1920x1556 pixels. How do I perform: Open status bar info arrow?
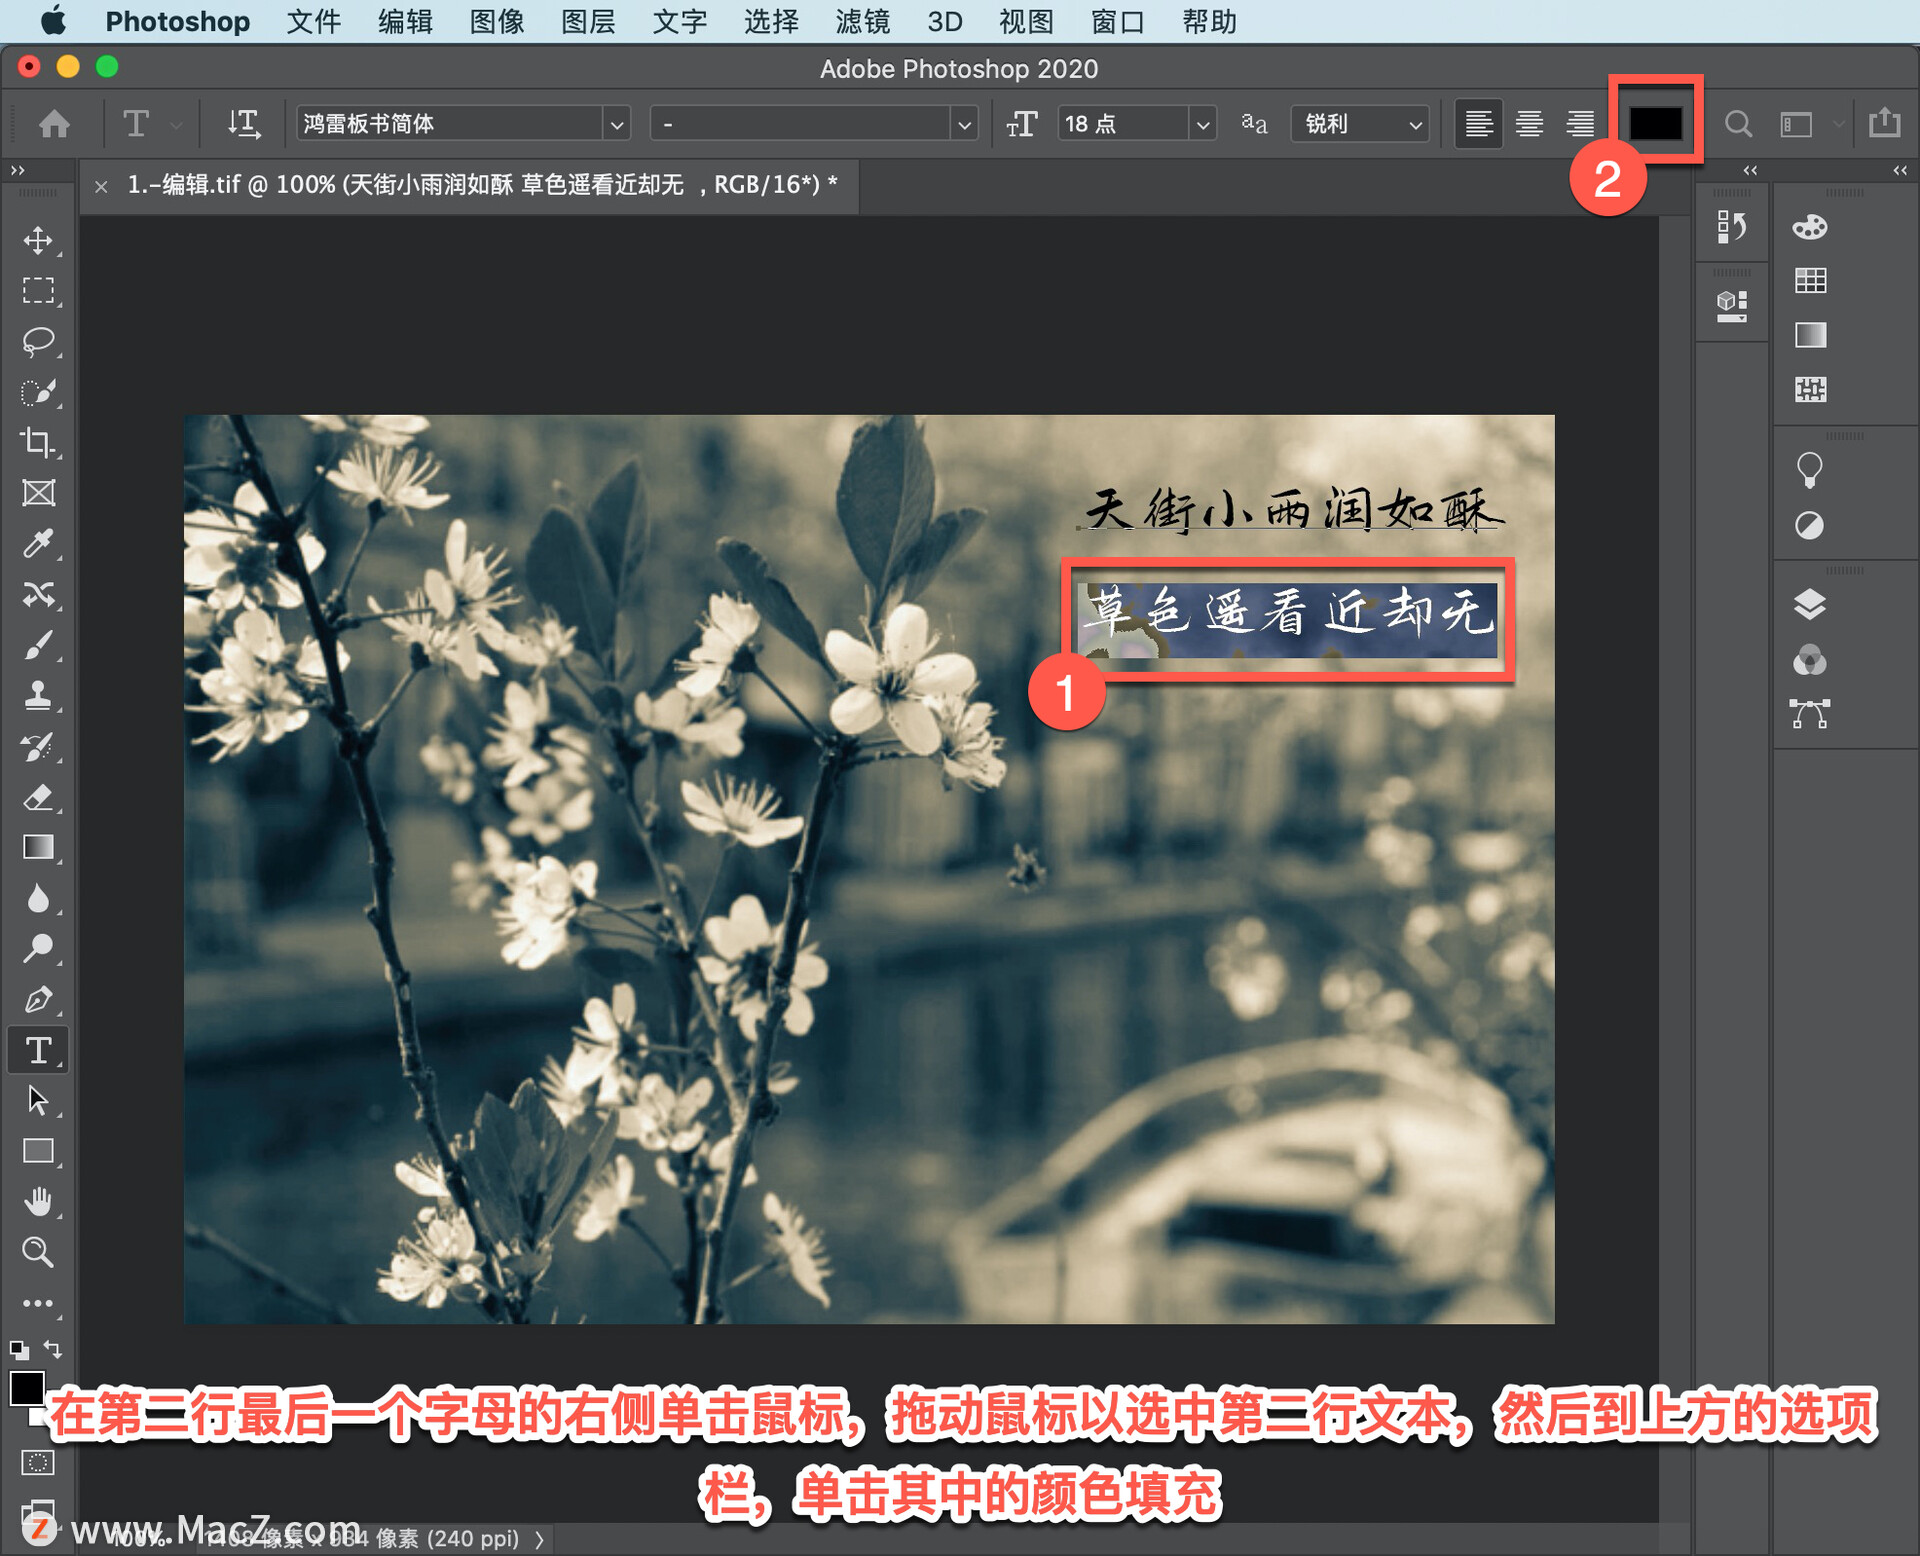pos(539,1540)
